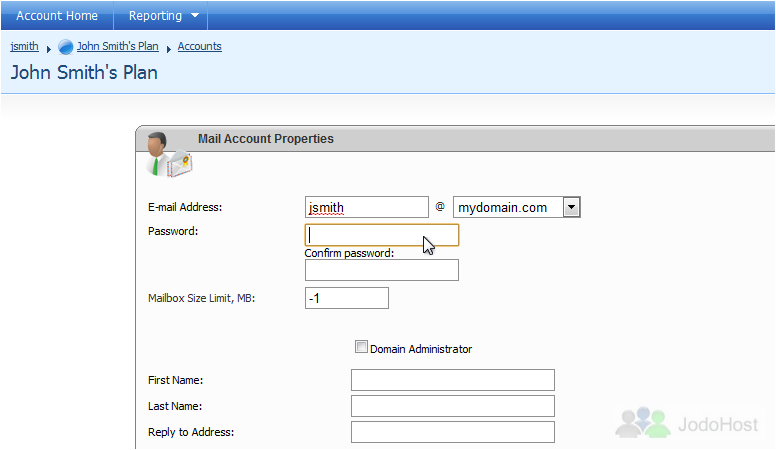Click the mail account user icon
776x450 pixels.
coord(169,154)
